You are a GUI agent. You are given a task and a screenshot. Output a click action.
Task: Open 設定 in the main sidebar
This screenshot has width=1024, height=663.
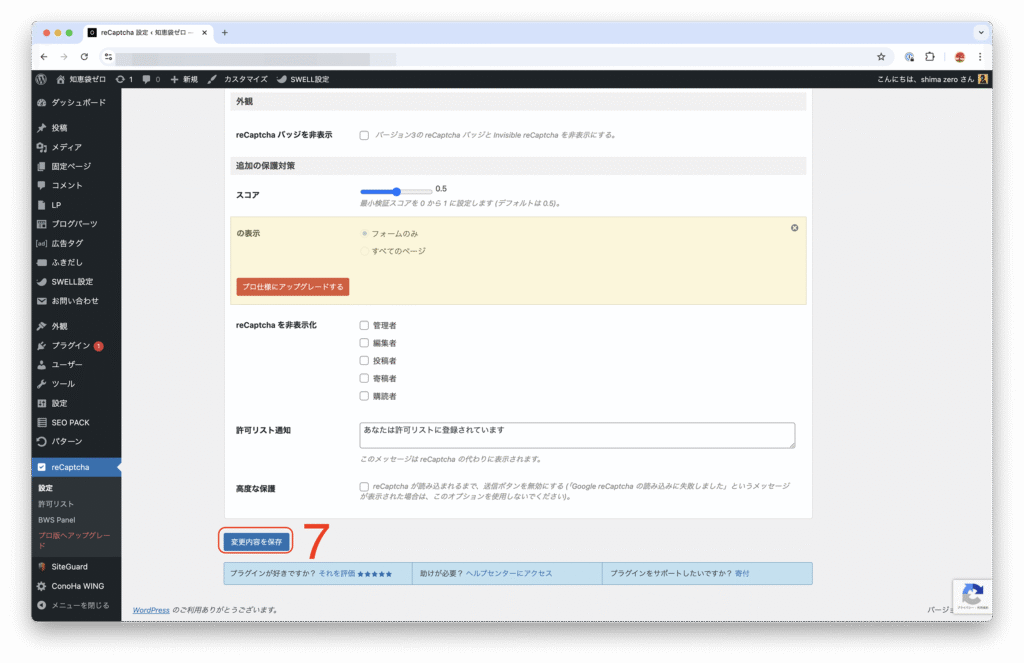tap(76, 403)
